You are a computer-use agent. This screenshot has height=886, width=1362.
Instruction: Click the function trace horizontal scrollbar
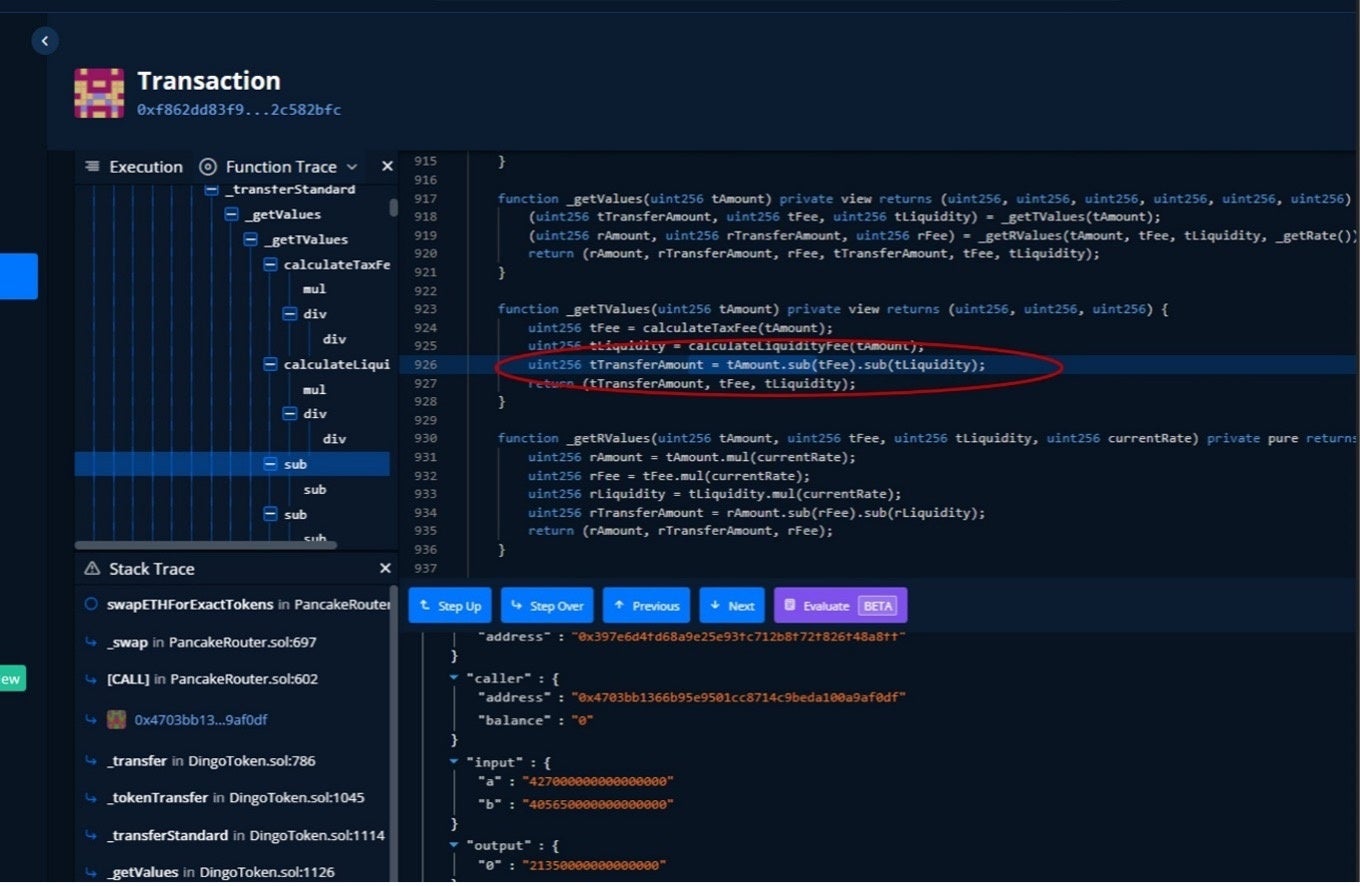206,546
